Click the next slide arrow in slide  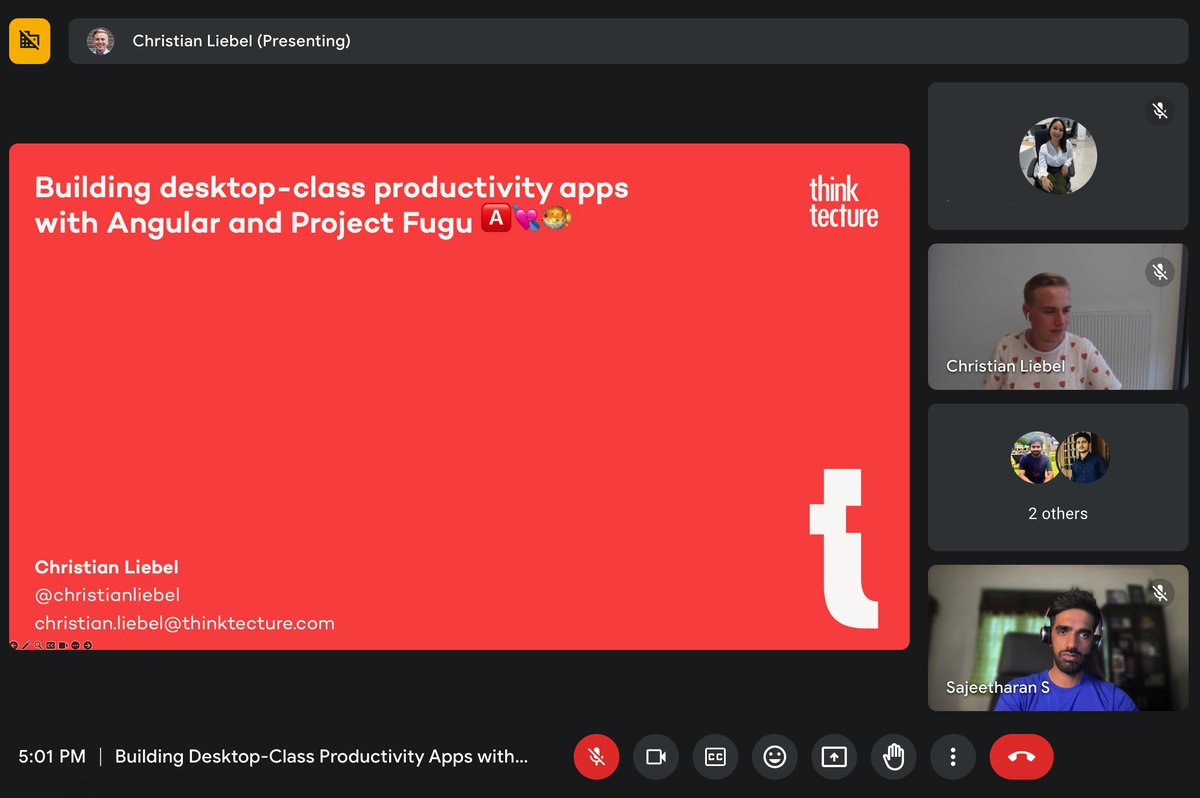tap(88, 645)
